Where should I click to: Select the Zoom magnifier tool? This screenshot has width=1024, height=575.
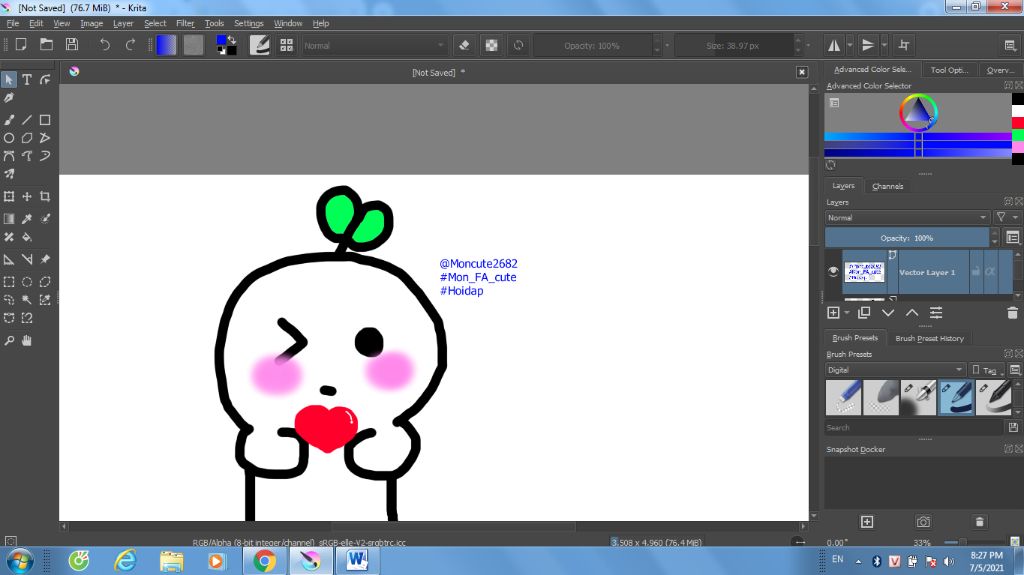pos(9,340)
